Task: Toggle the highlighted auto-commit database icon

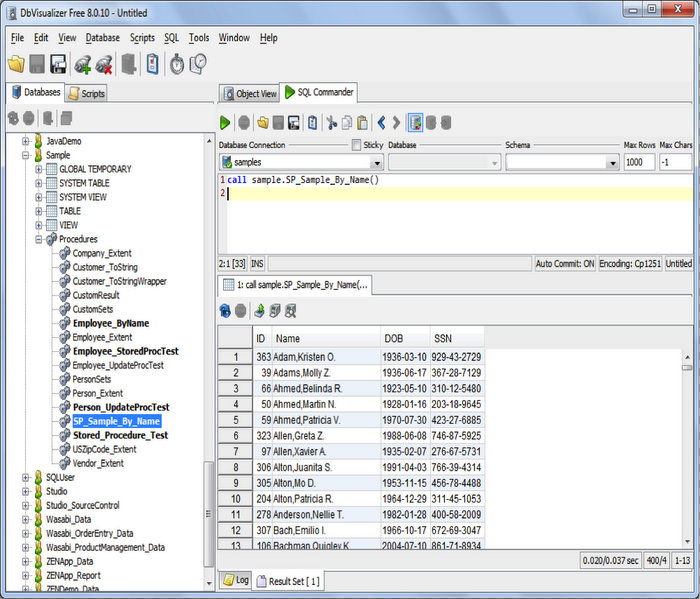Action: (x=415, y=123)
